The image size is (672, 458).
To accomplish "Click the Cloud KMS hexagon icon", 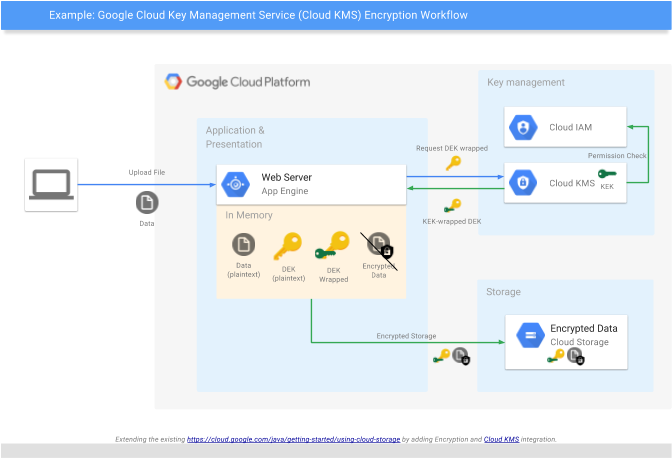I will (522, 183).
